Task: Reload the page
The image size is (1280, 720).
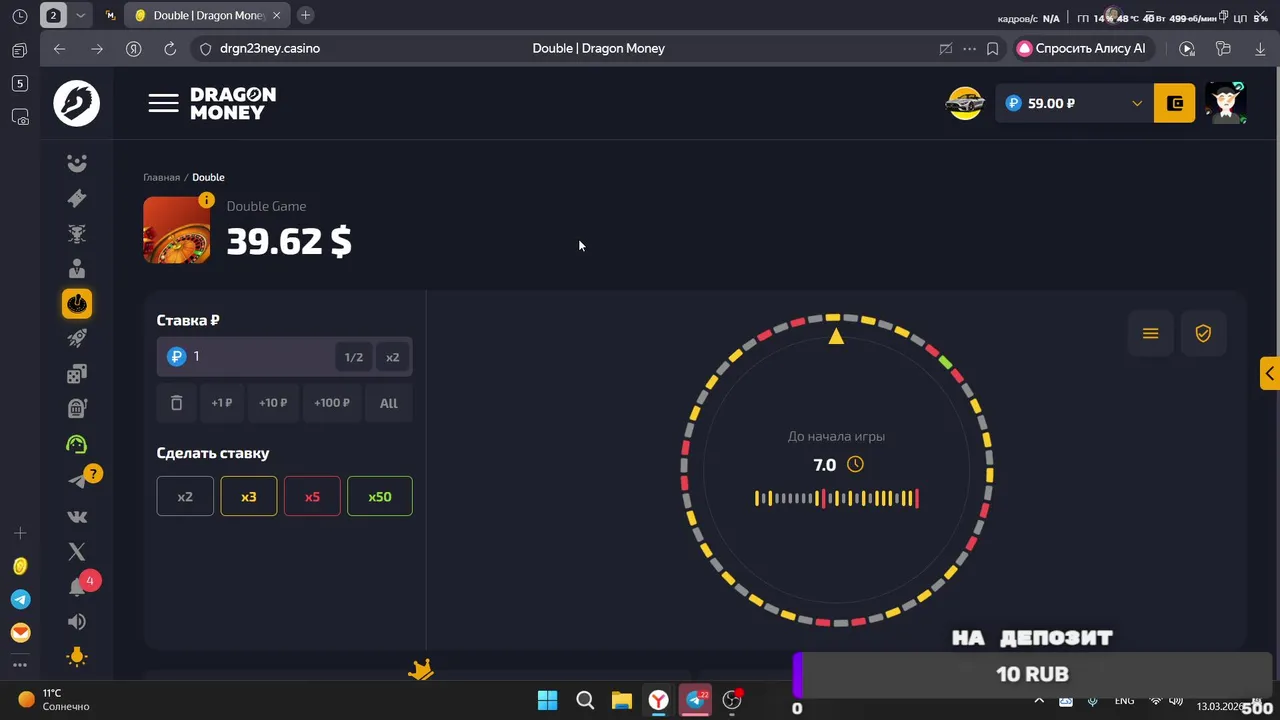Action: point(170,48)
